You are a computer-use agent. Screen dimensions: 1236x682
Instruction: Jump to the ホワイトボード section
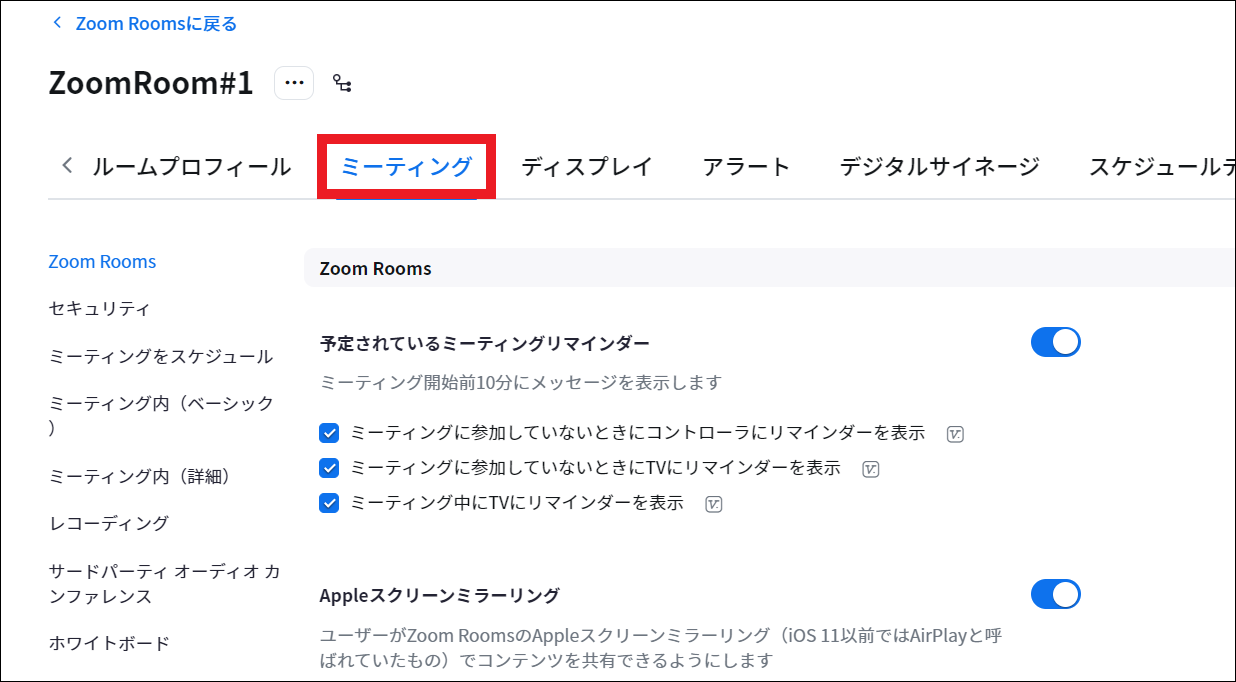tap(109, 643)
